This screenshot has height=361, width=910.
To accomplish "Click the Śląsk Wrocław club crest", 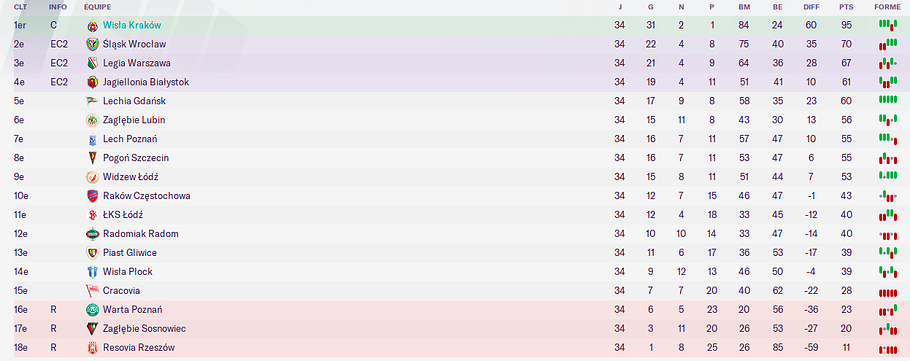I will pyautogui.click(x=92, y=45).
